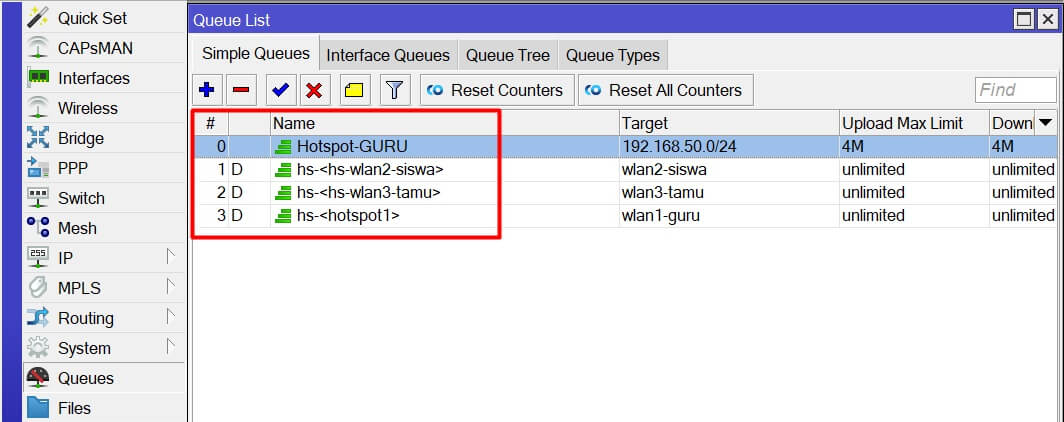The image size is (1064, 422).
Task: Open Queues in the sidebar
Action: pos(85,378)
